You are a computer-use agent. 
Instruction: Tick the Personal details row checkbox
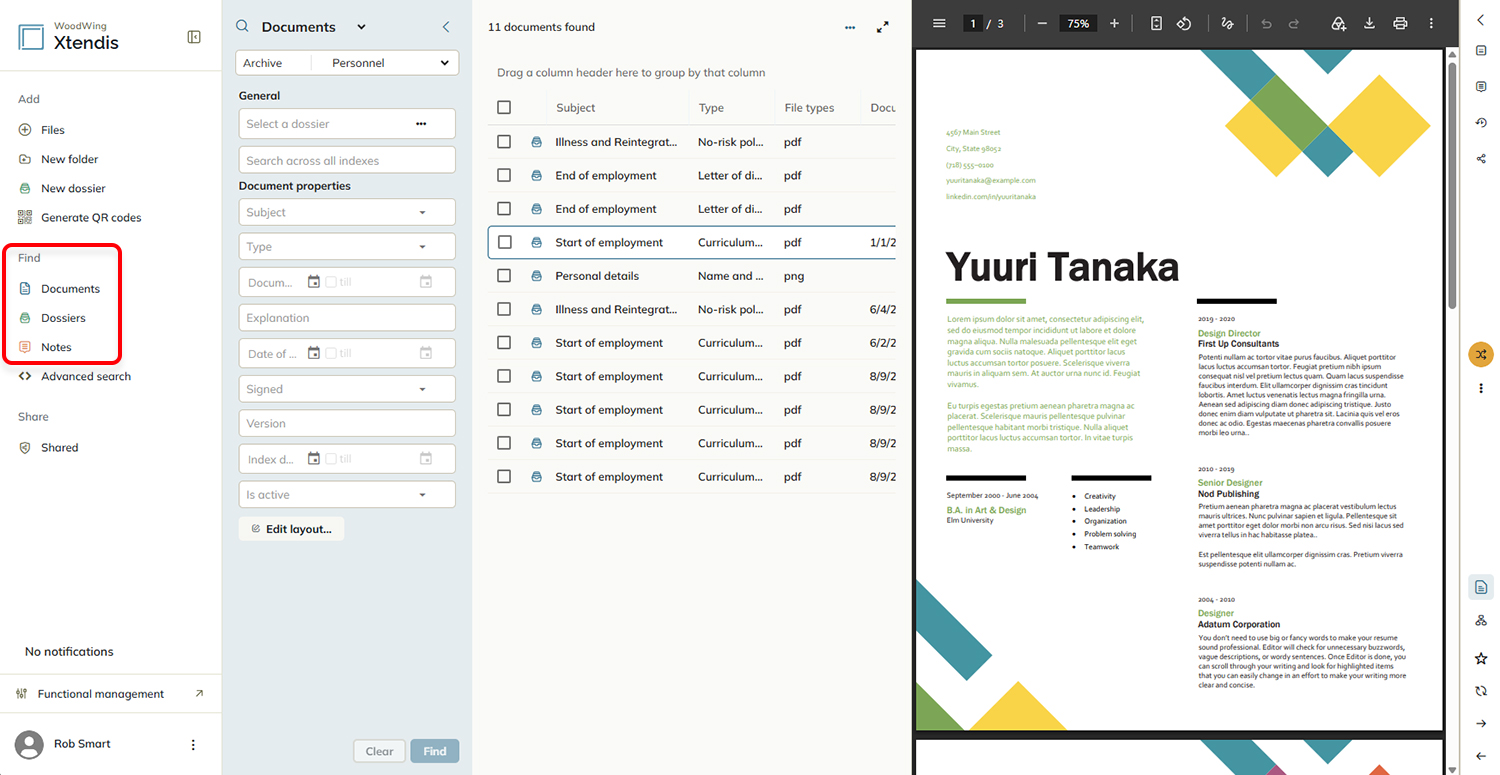[x=504, y=275]
